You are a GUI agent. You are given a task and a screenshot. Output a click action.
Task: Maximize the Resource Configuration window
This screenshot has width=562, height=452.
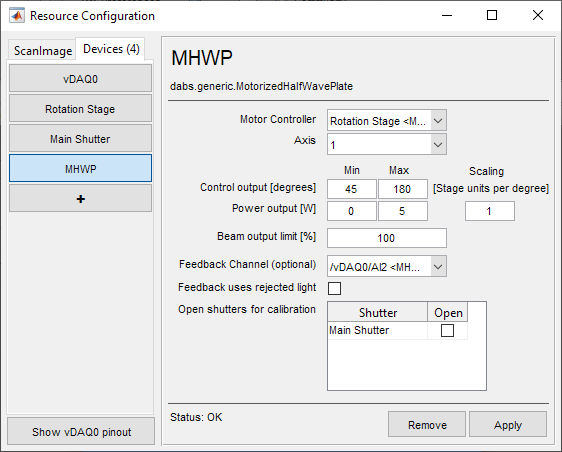click(x=492, y=15)
